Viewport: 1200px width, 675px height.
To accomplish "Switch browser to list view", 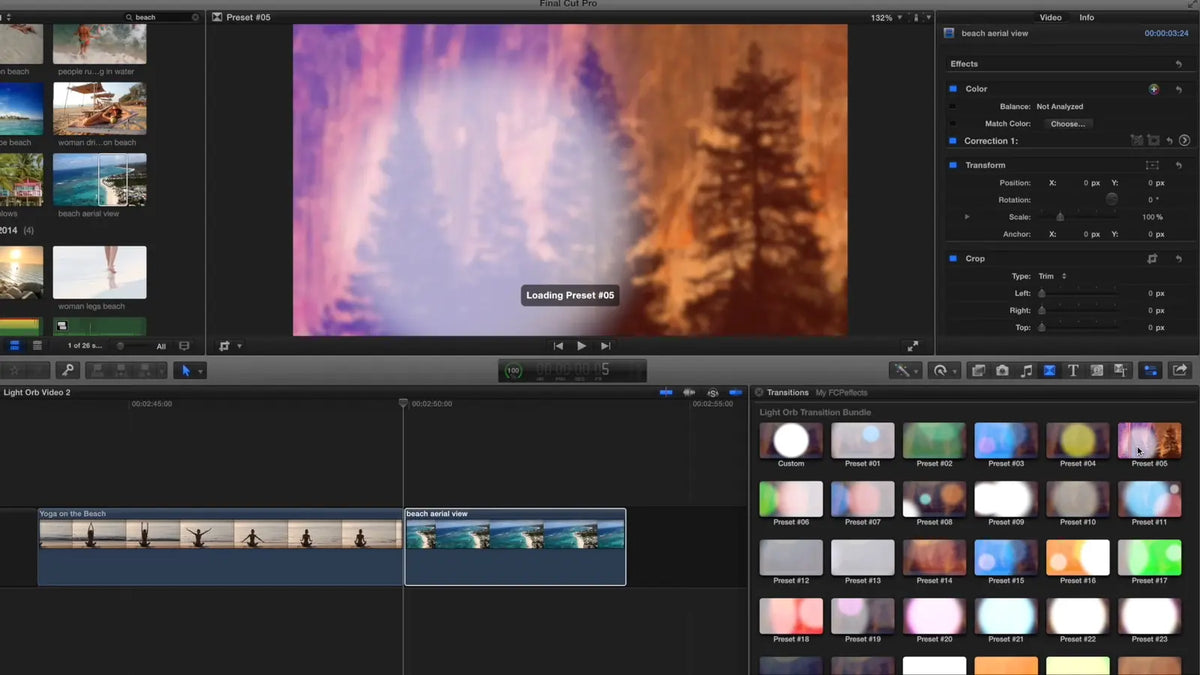I will (x=37, y=346).
